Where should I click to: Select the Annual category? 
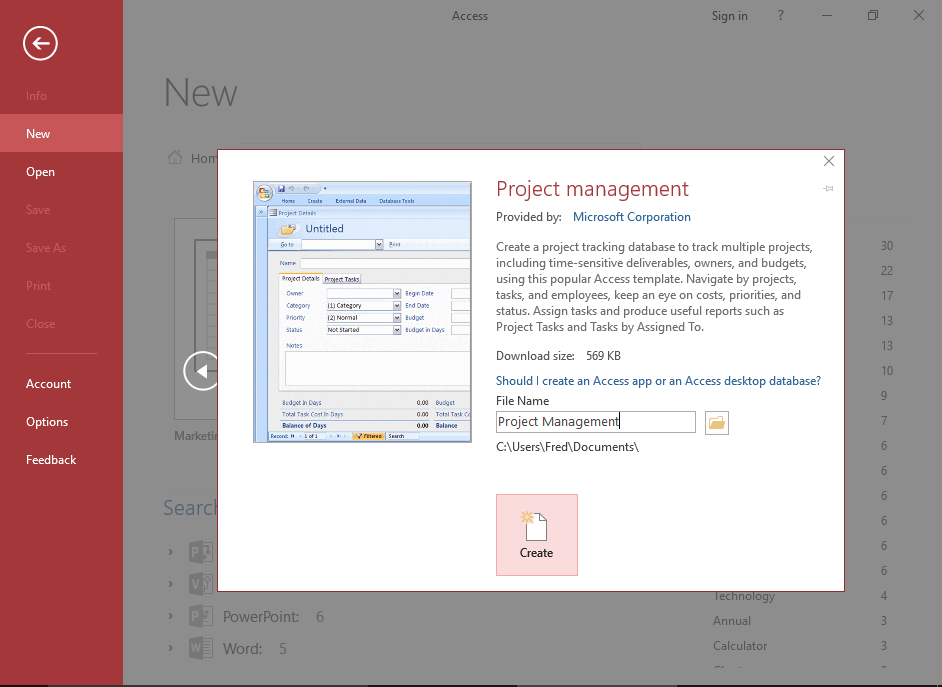(732, 621)
